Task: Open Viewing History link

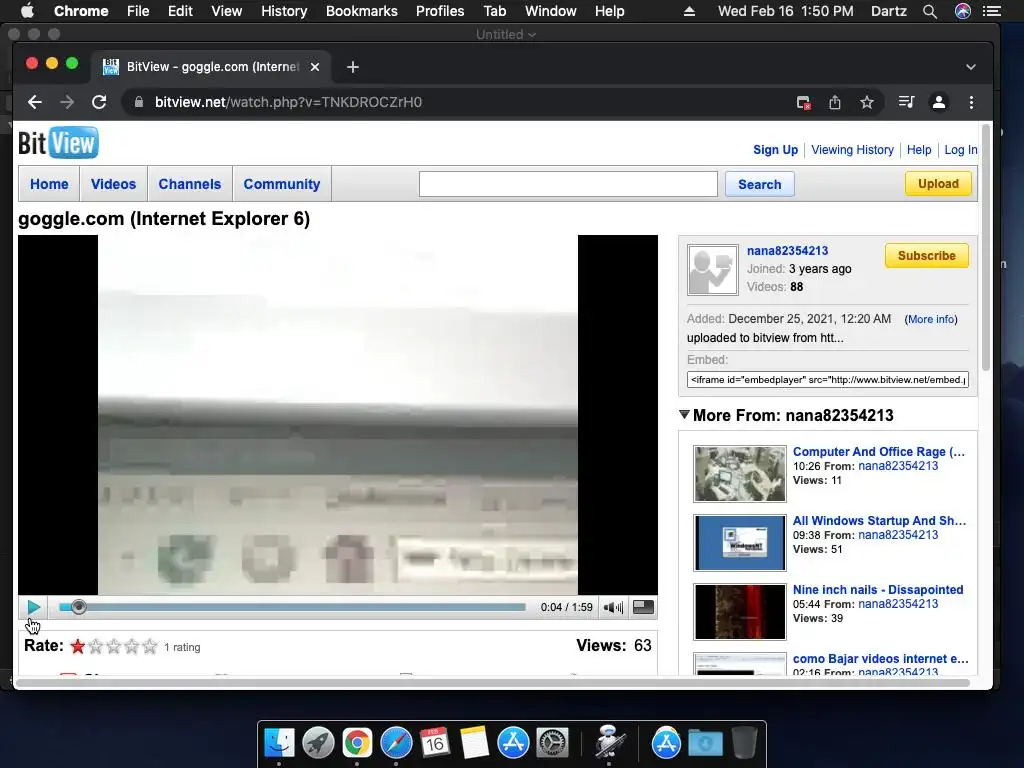Action: pos(852,150)
